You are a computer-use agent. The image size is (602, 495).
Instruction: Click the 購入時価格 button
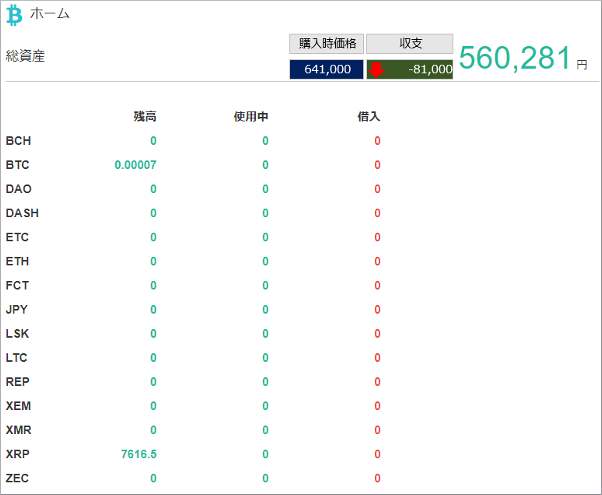326,43
